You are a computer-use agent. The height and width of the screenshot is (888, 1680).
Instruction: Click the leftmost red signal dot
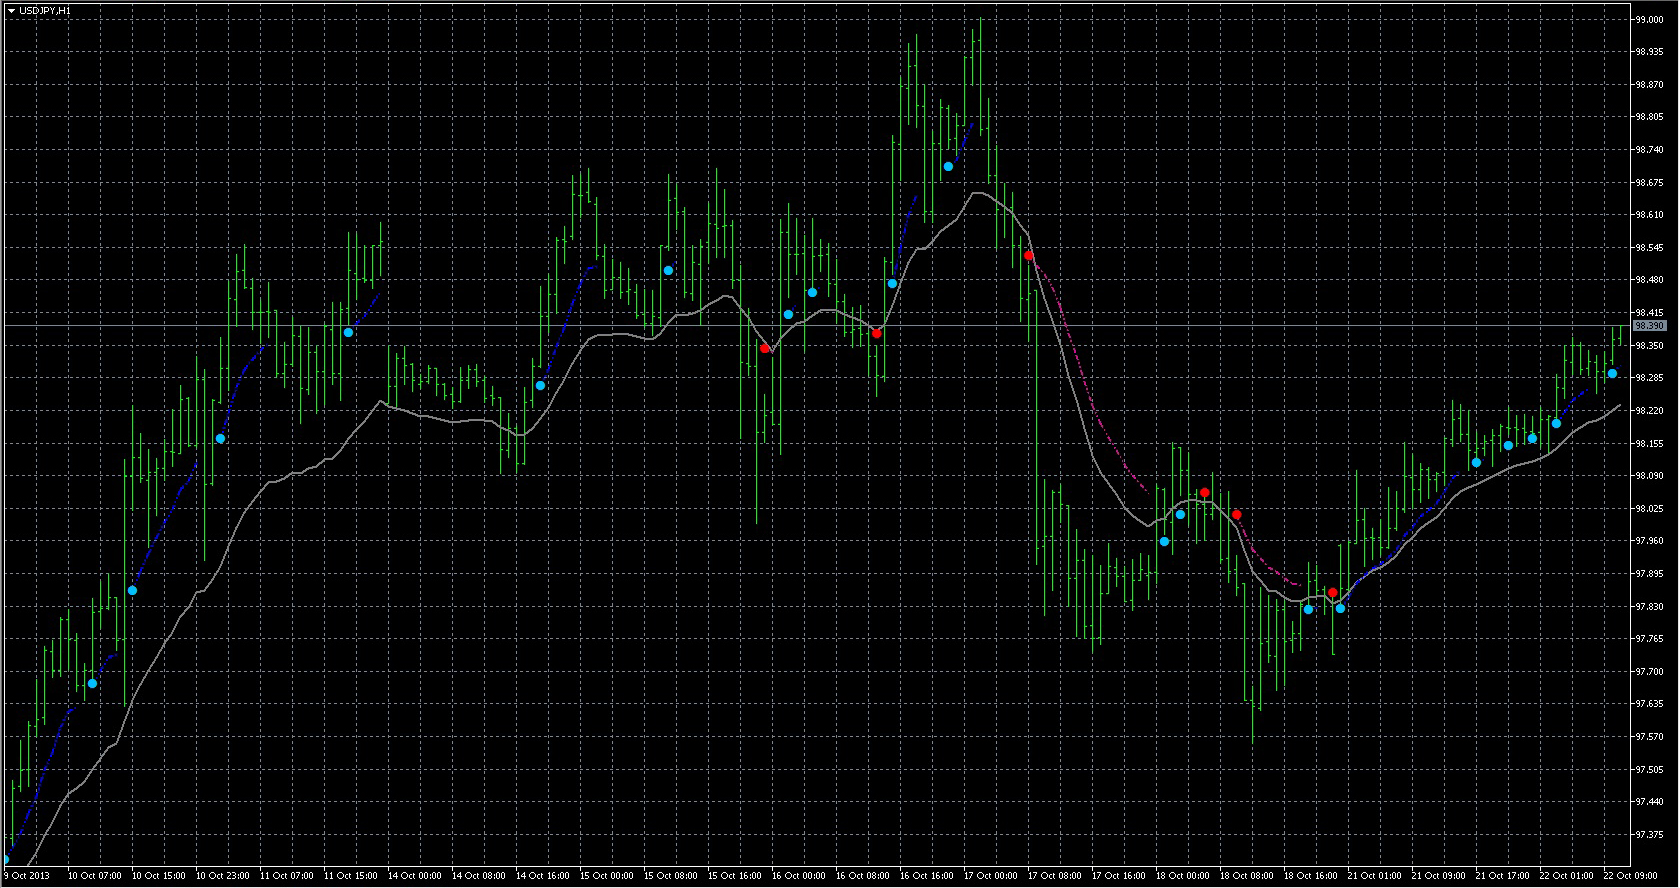764,349
